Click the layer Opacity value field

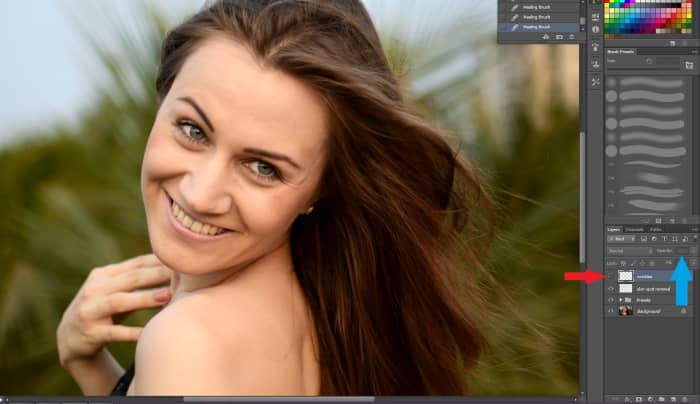[682, 251]
